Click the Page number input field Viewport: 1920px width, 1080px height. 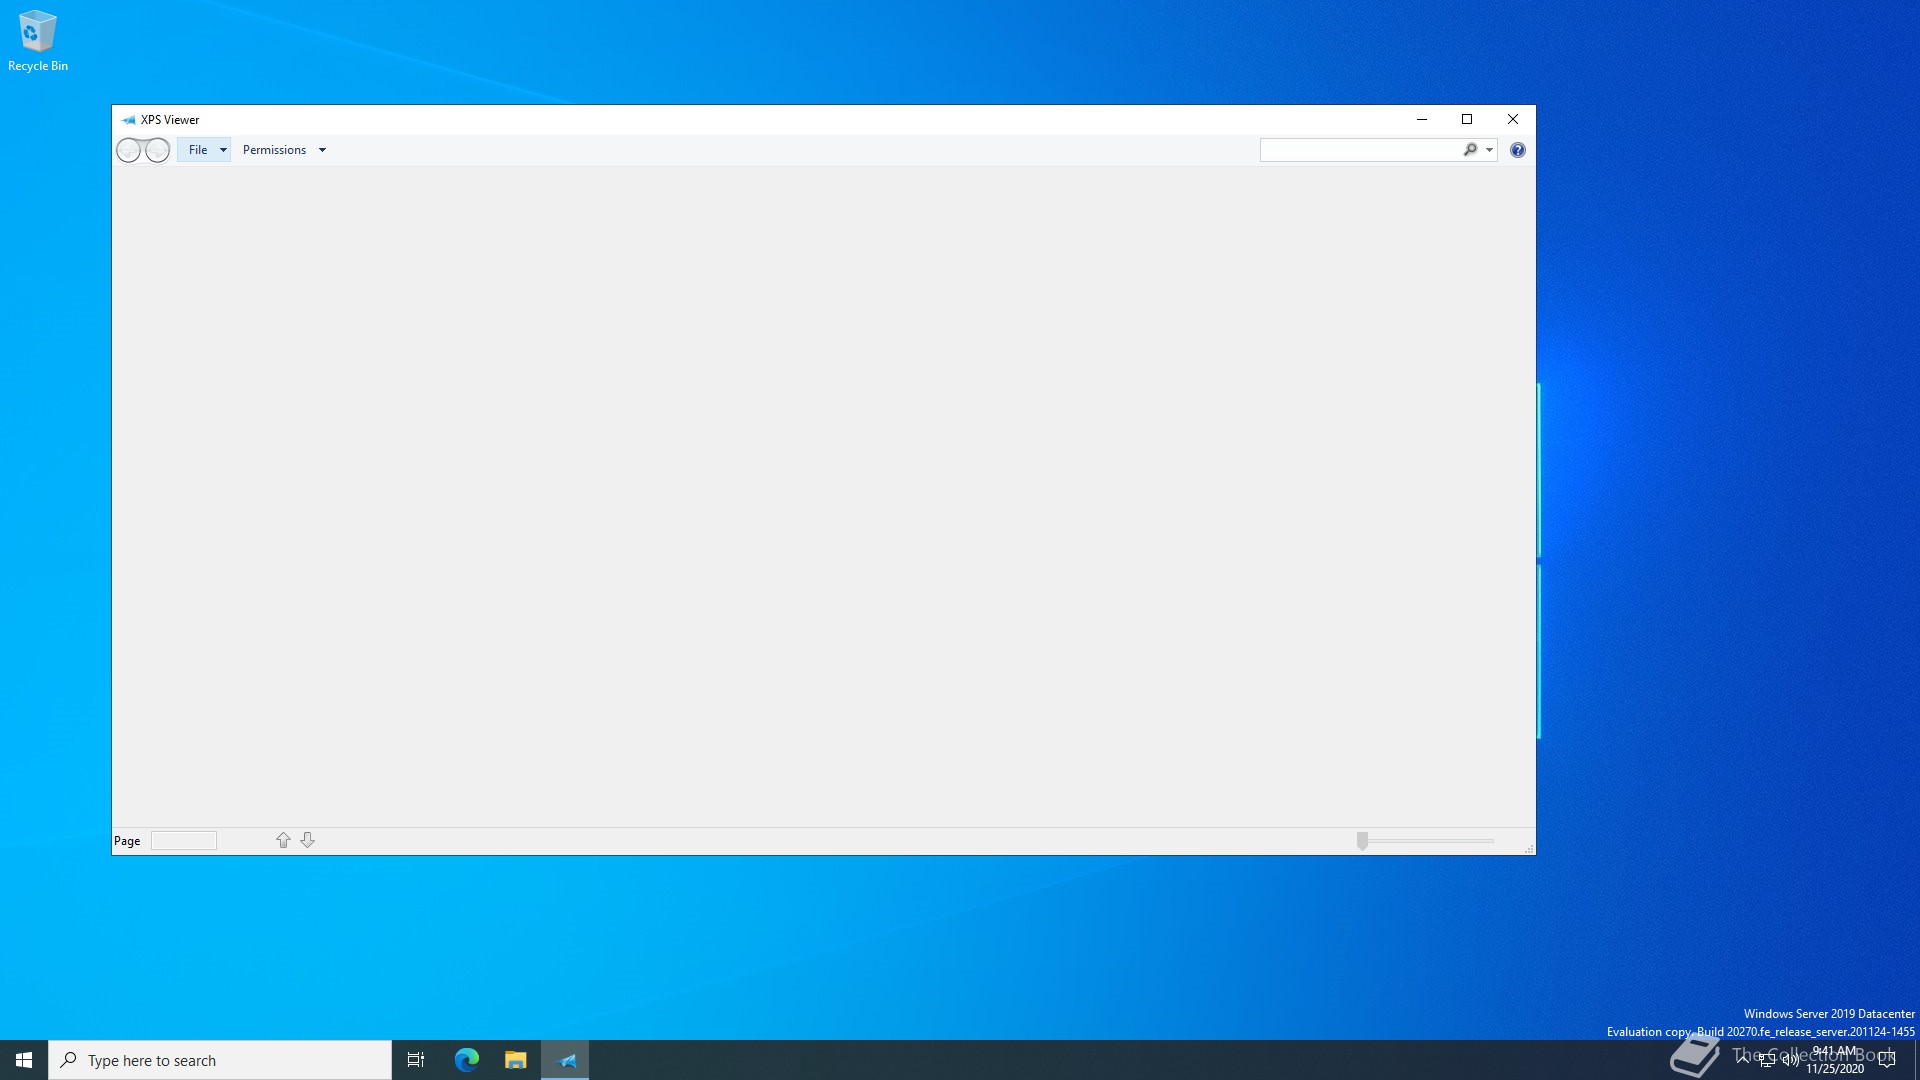pyautogui.click(x=184, y=841)
